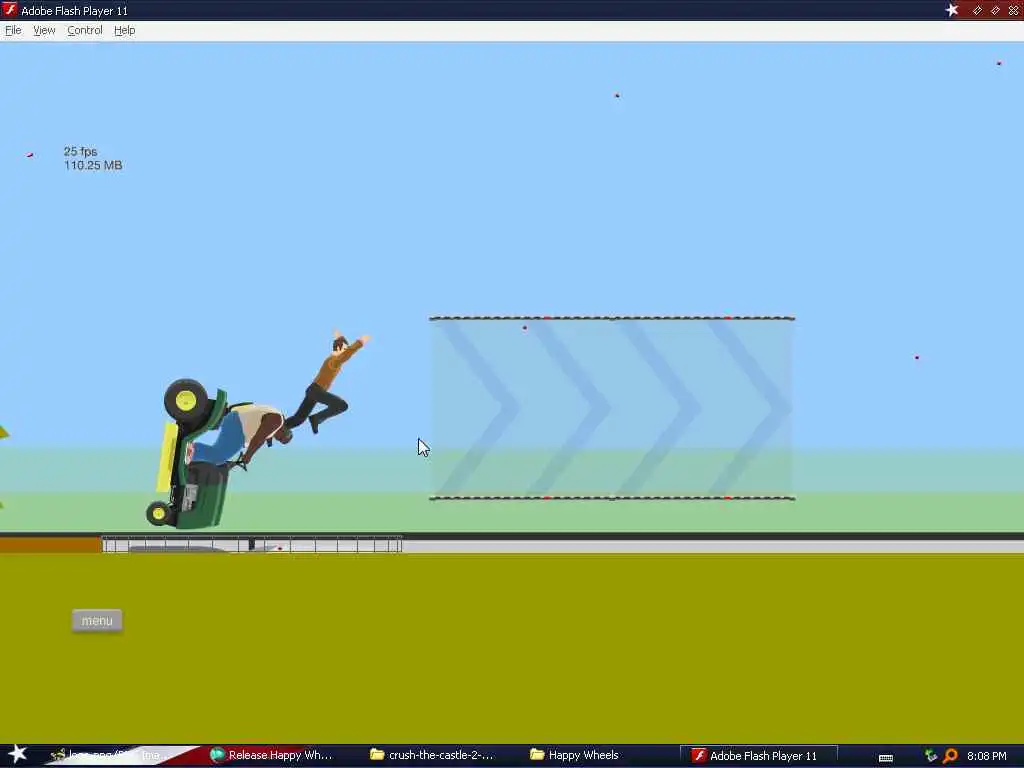Select Adobe Flash Player 11 taskbar button
This screenshot has height=768, width=1024.
click(758, 756)
